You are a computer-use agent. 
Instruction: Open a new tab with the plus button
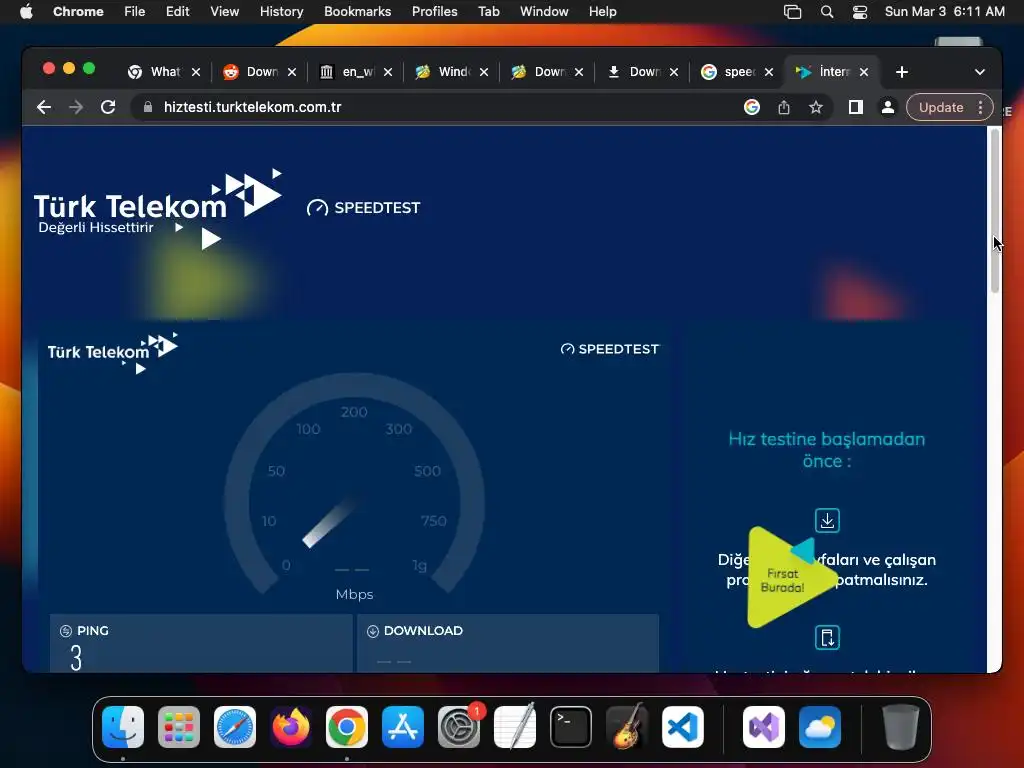(x=902, y=72)
